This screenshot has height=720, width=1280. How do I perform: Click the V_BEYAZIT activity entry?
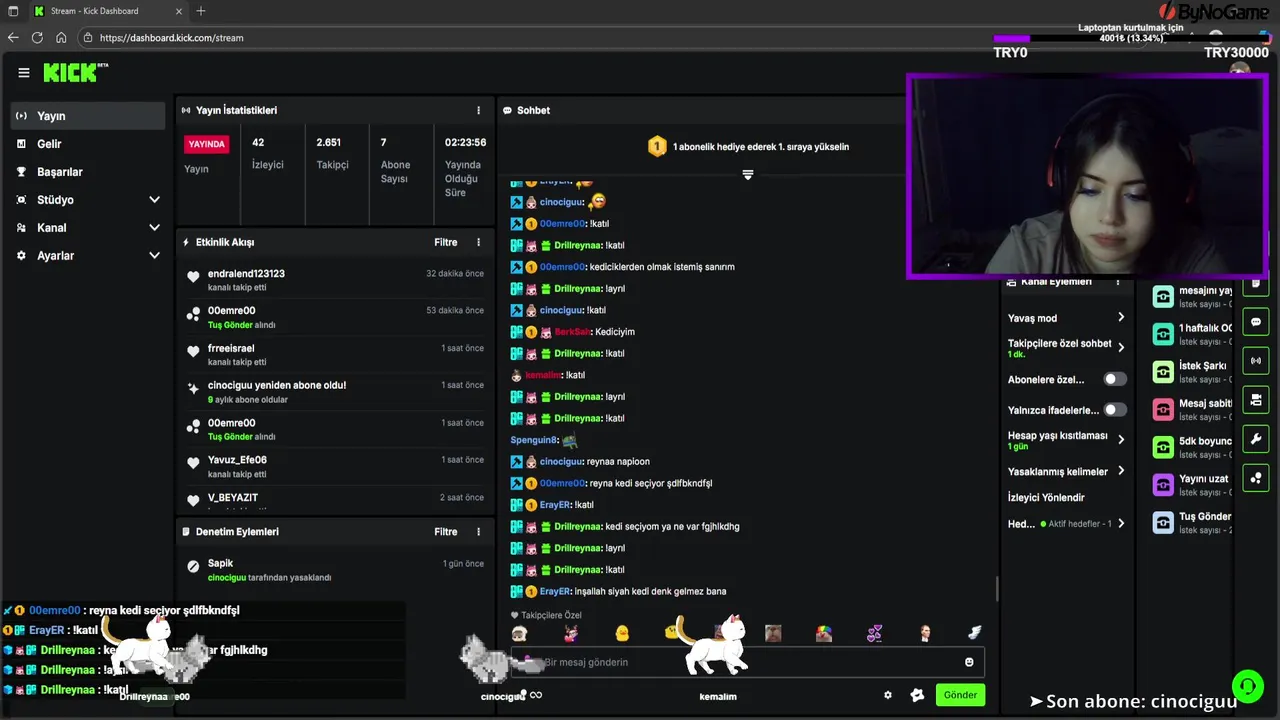[x=335, y=498]
